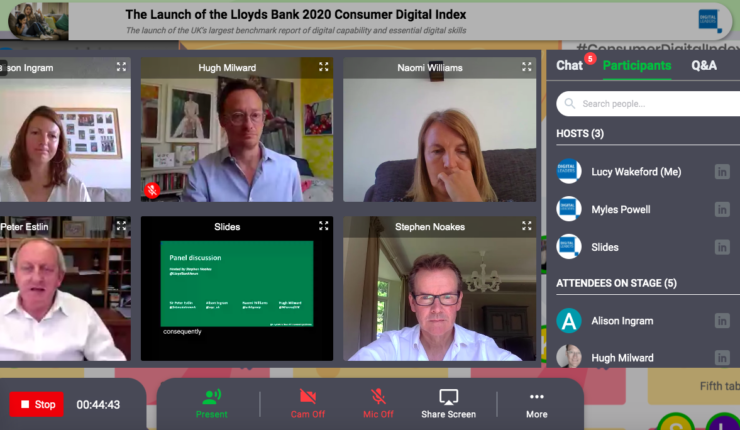Image resolution: width=740 pixels, height=430 pixels.
Task: Select Hugh Milward in attendees list
Action: [622, 358]
